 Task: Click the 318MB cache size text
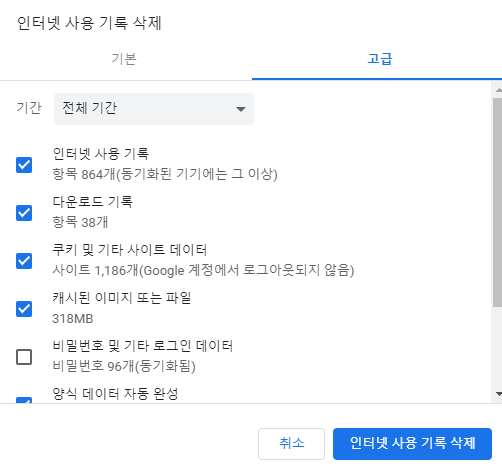[73, 319]
